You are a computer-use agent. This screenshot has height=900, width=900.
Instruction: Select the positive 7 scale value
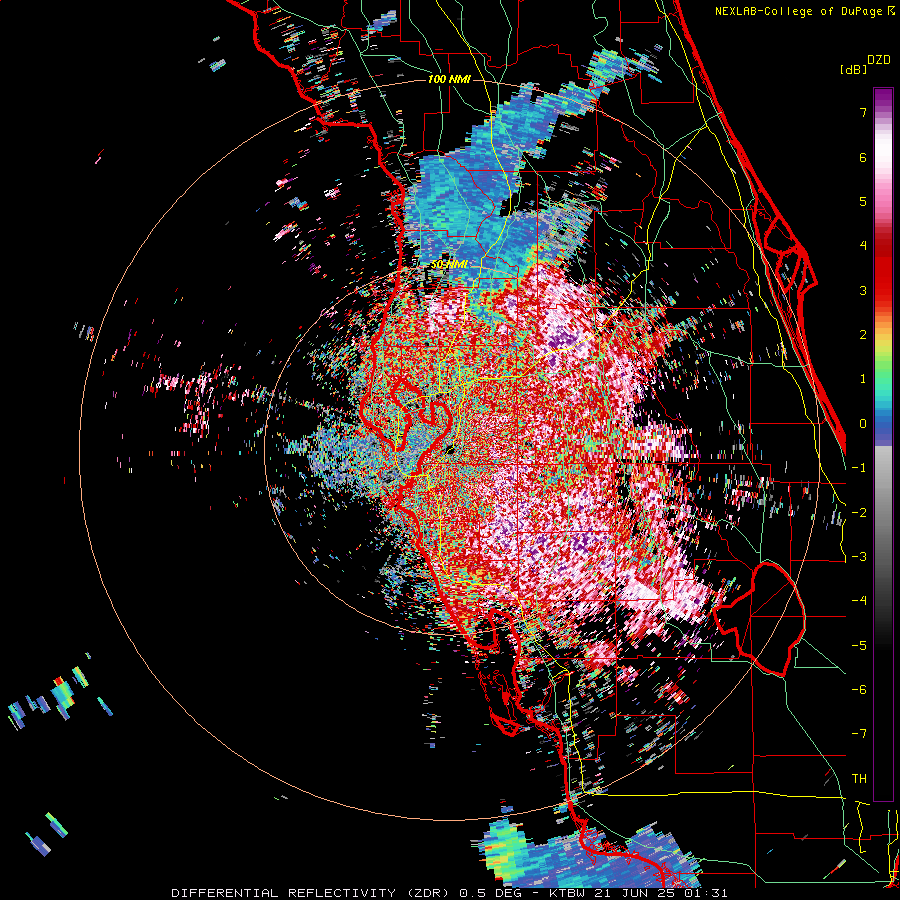pyautogui.click(x=863, y=112)
